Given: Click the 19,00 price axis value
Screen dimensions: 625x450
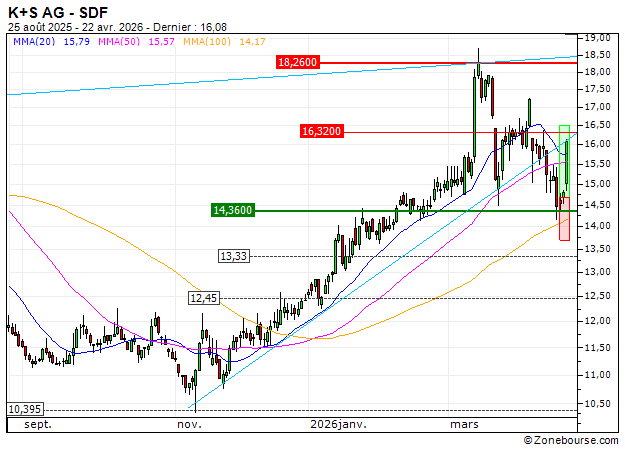Looking at the screenshot, I should 598,35.
